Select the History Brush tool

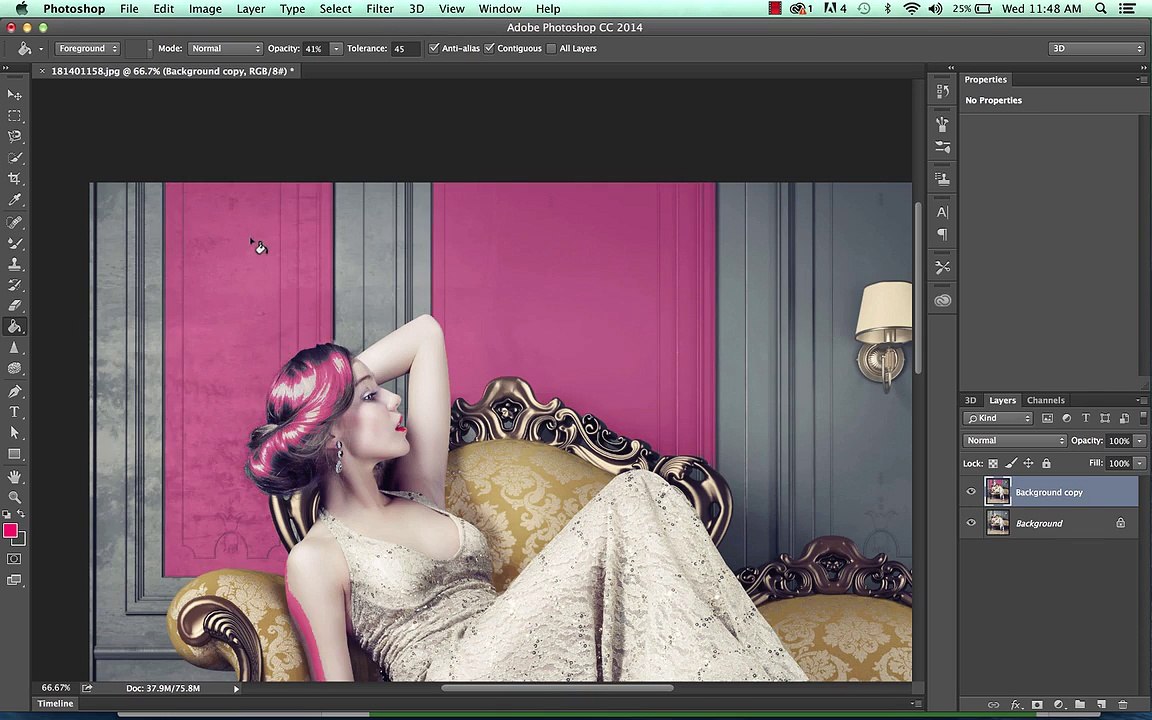14,285
